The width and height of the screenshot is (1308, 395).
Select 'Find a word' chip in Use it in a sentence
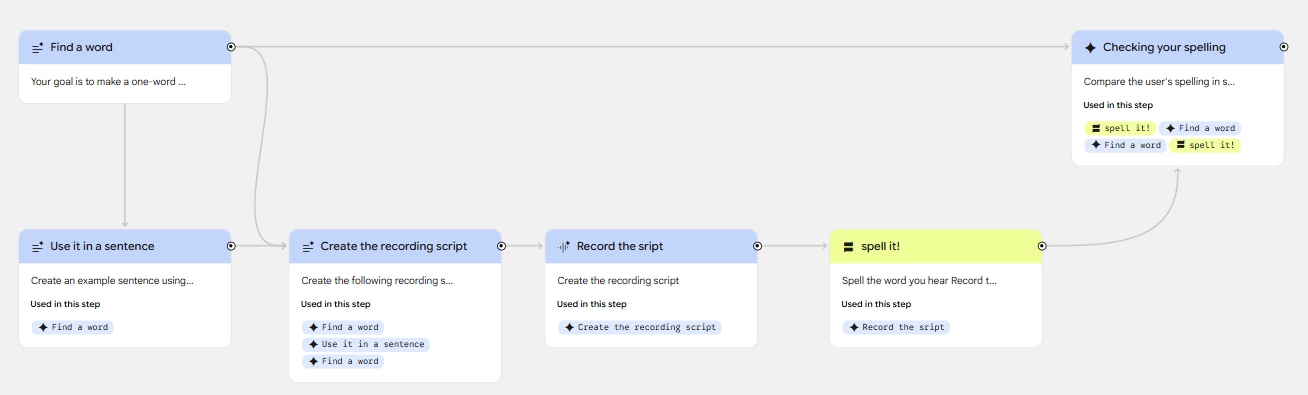pos(73,327)
